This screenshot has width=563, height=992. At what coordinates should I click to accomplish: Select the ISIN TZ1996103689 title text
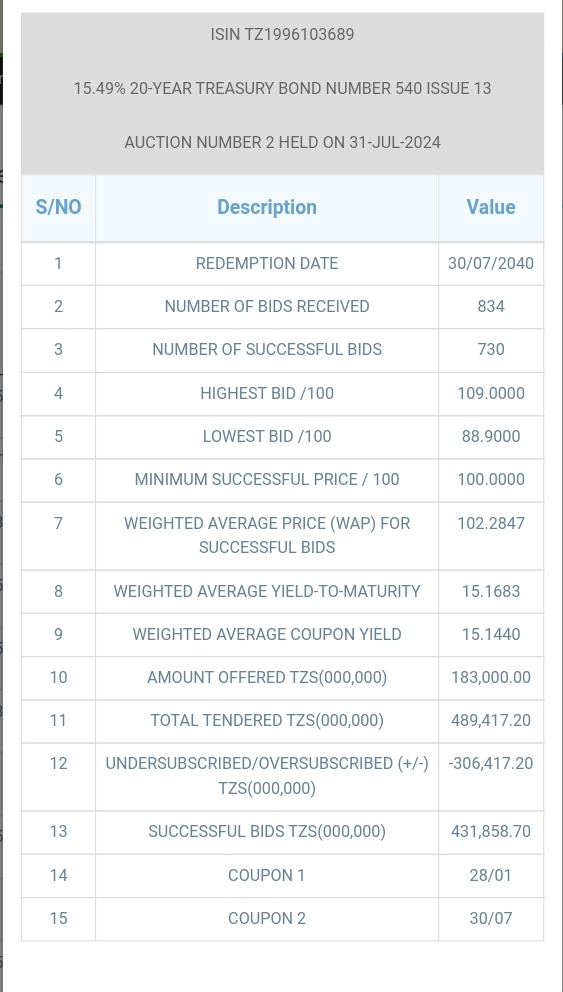(282, 34)
